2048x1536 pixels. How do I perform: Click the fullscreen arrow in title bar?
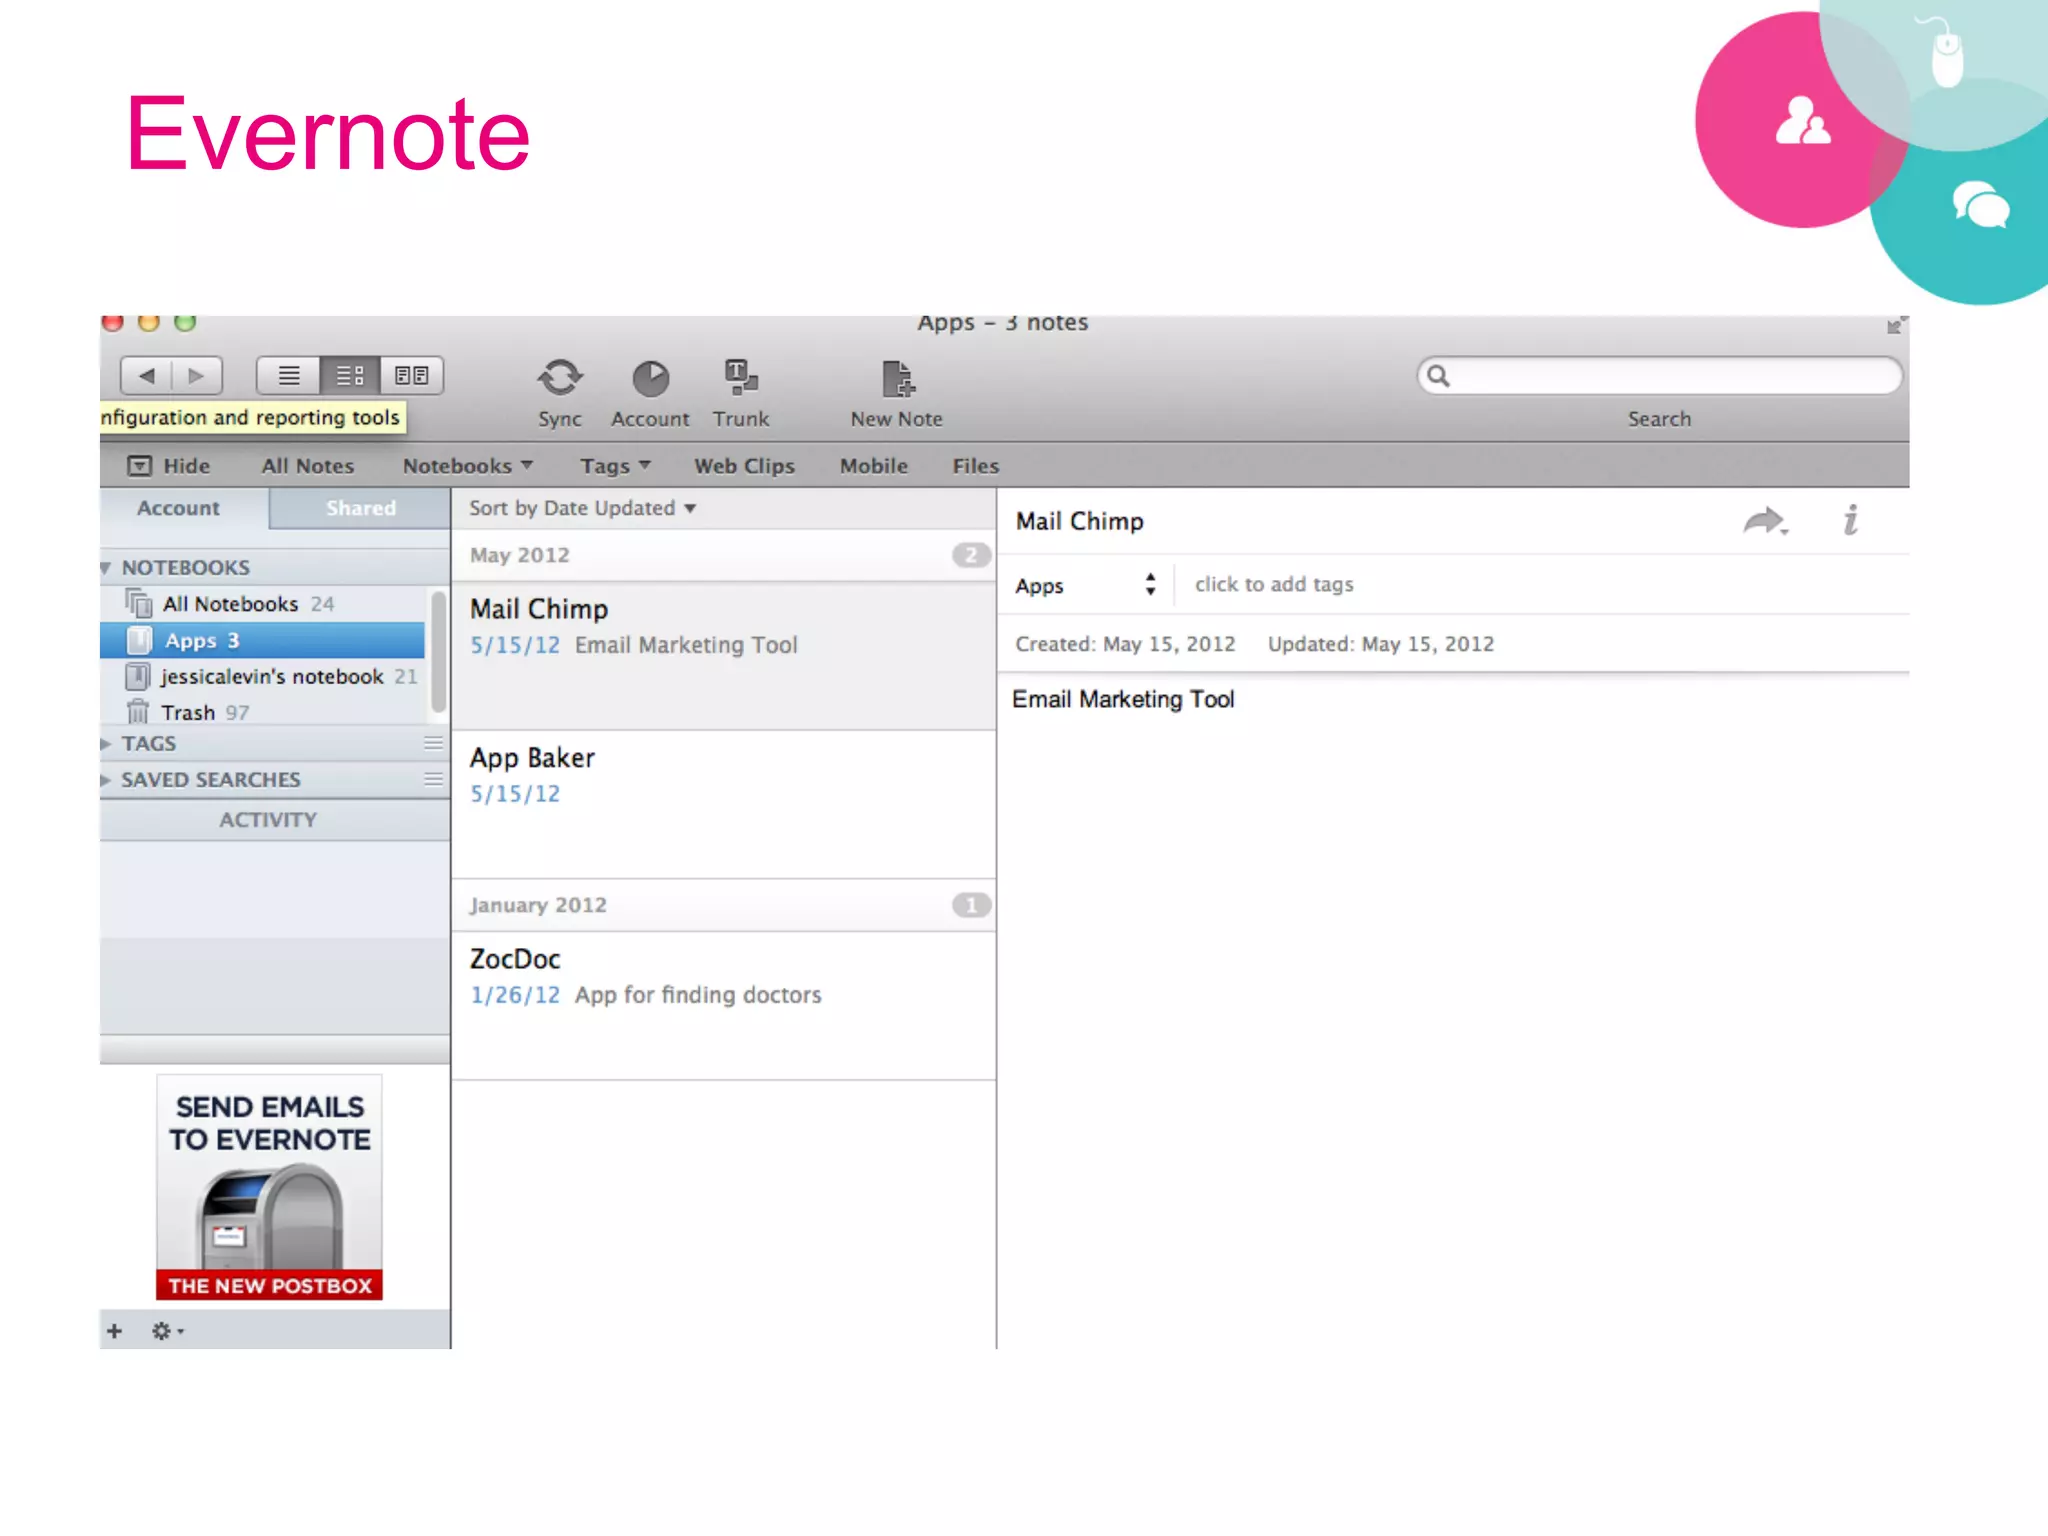[x=1895, y=325]
